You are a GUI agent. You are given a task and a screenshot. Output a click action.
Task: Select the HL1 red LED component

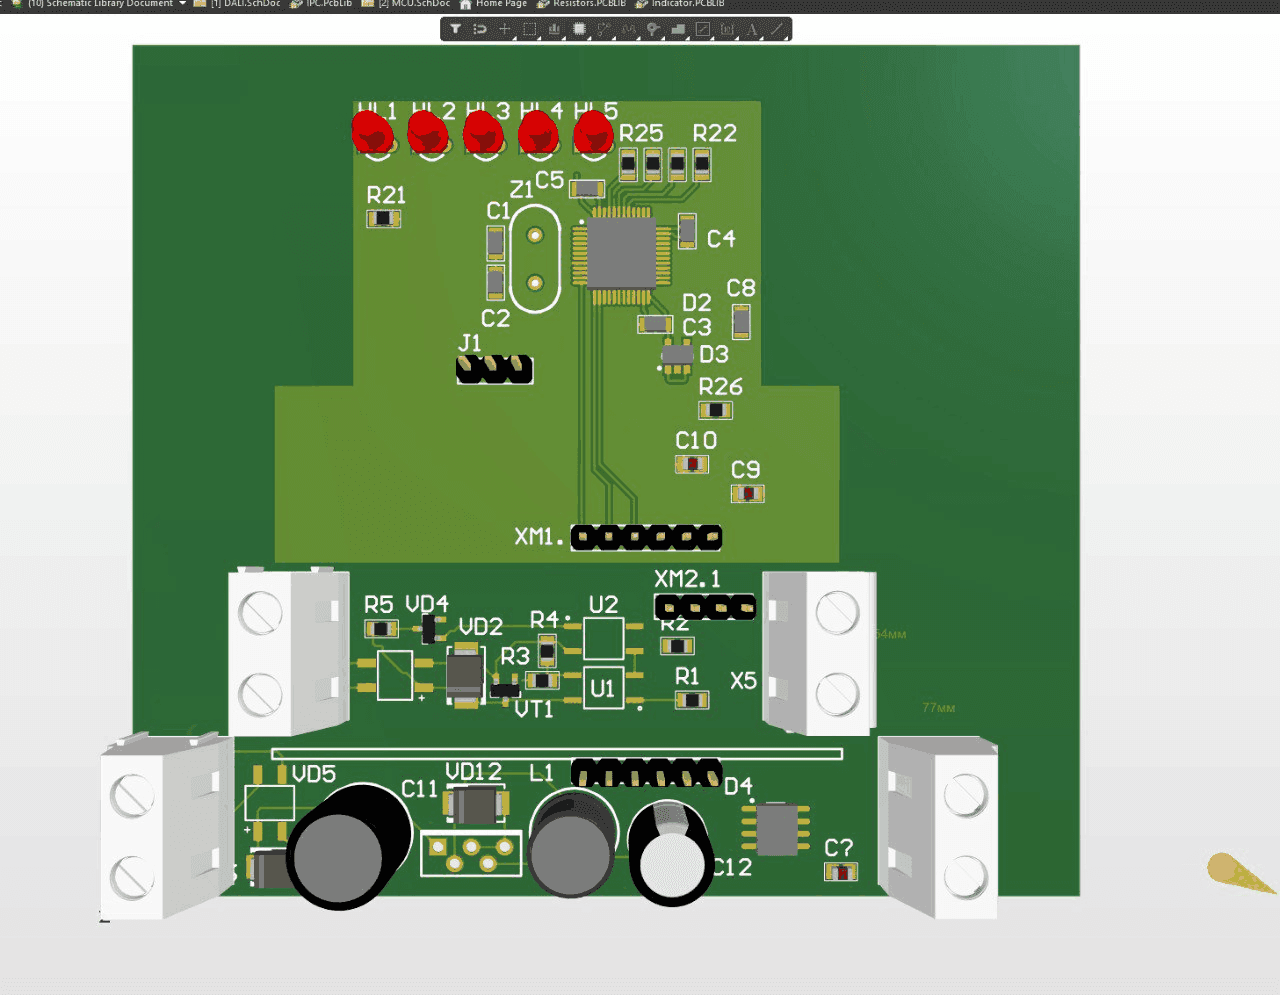click(373, 134)
